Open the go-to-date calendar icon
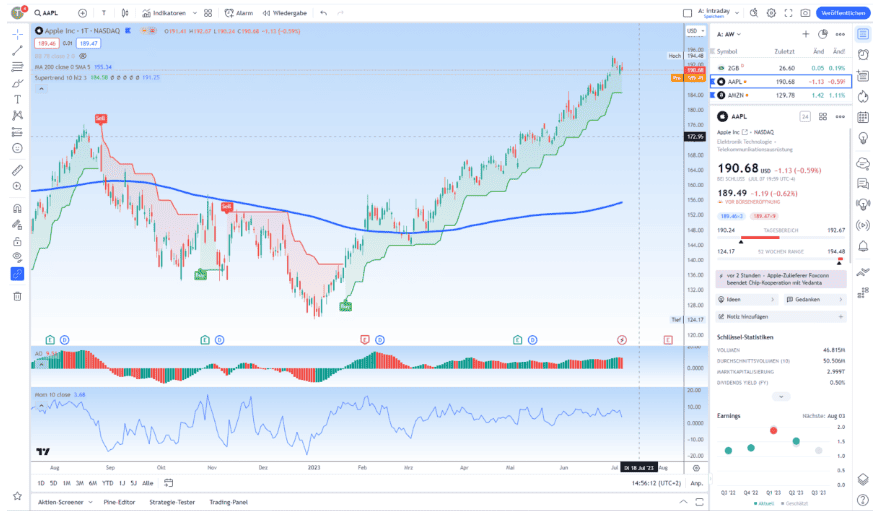The width and height of the screenshot is (880, 511). (x=168, y=483)
